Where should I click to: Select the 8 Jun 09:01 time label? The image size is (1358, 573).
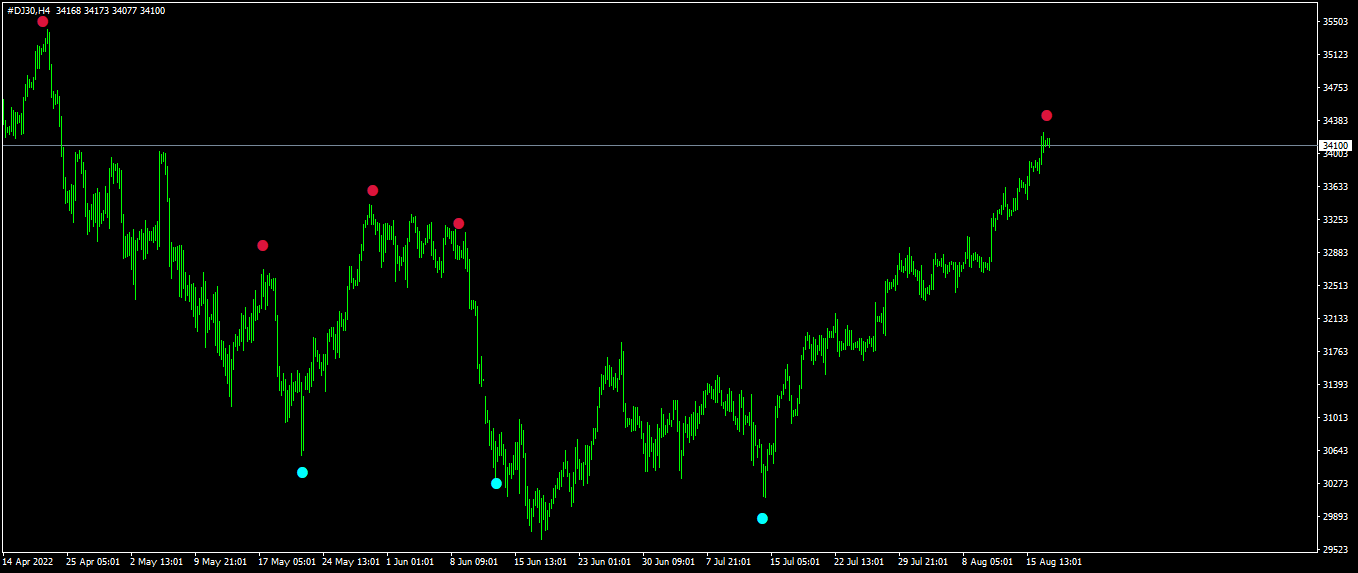474,561
